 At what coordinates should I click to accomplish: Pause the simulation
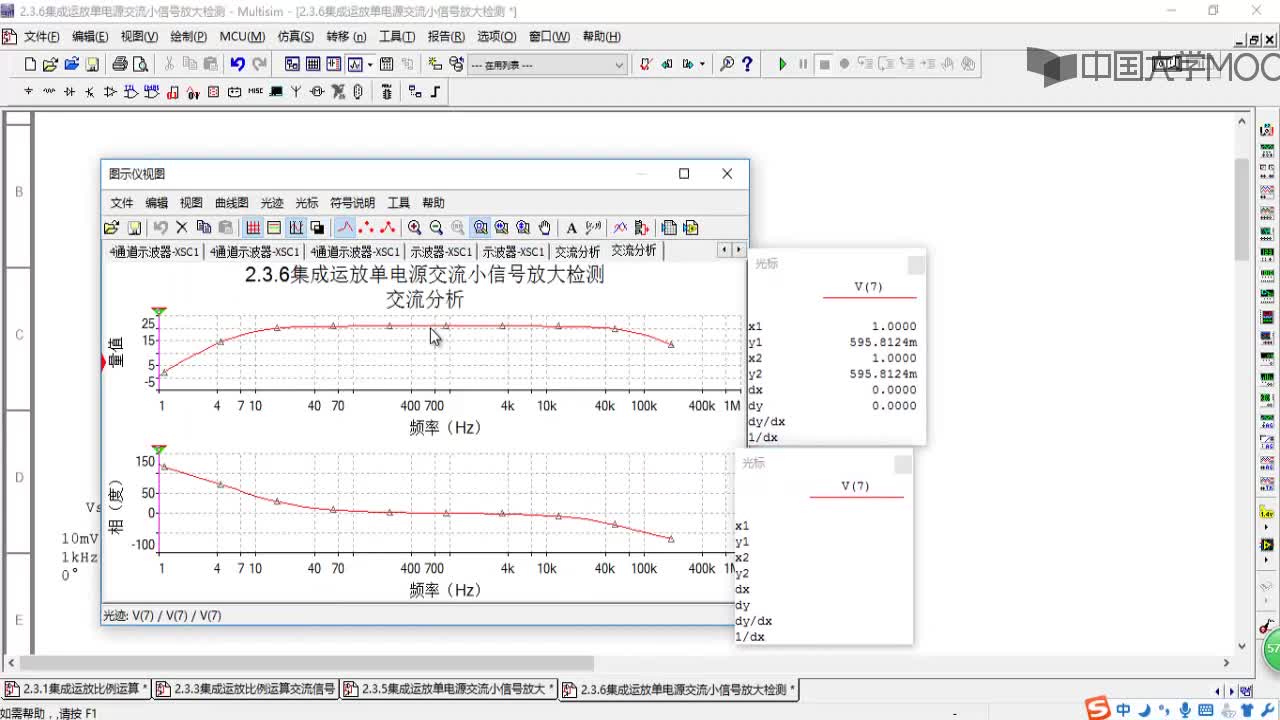[x=803, y=64]
